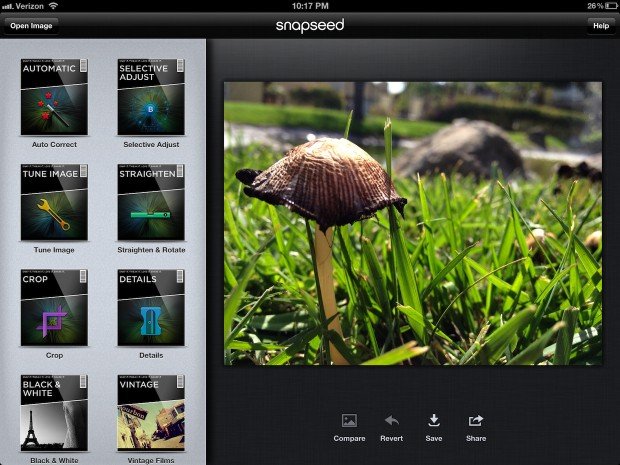
Task: Select the Details sharpening tool
Action: 151,308
